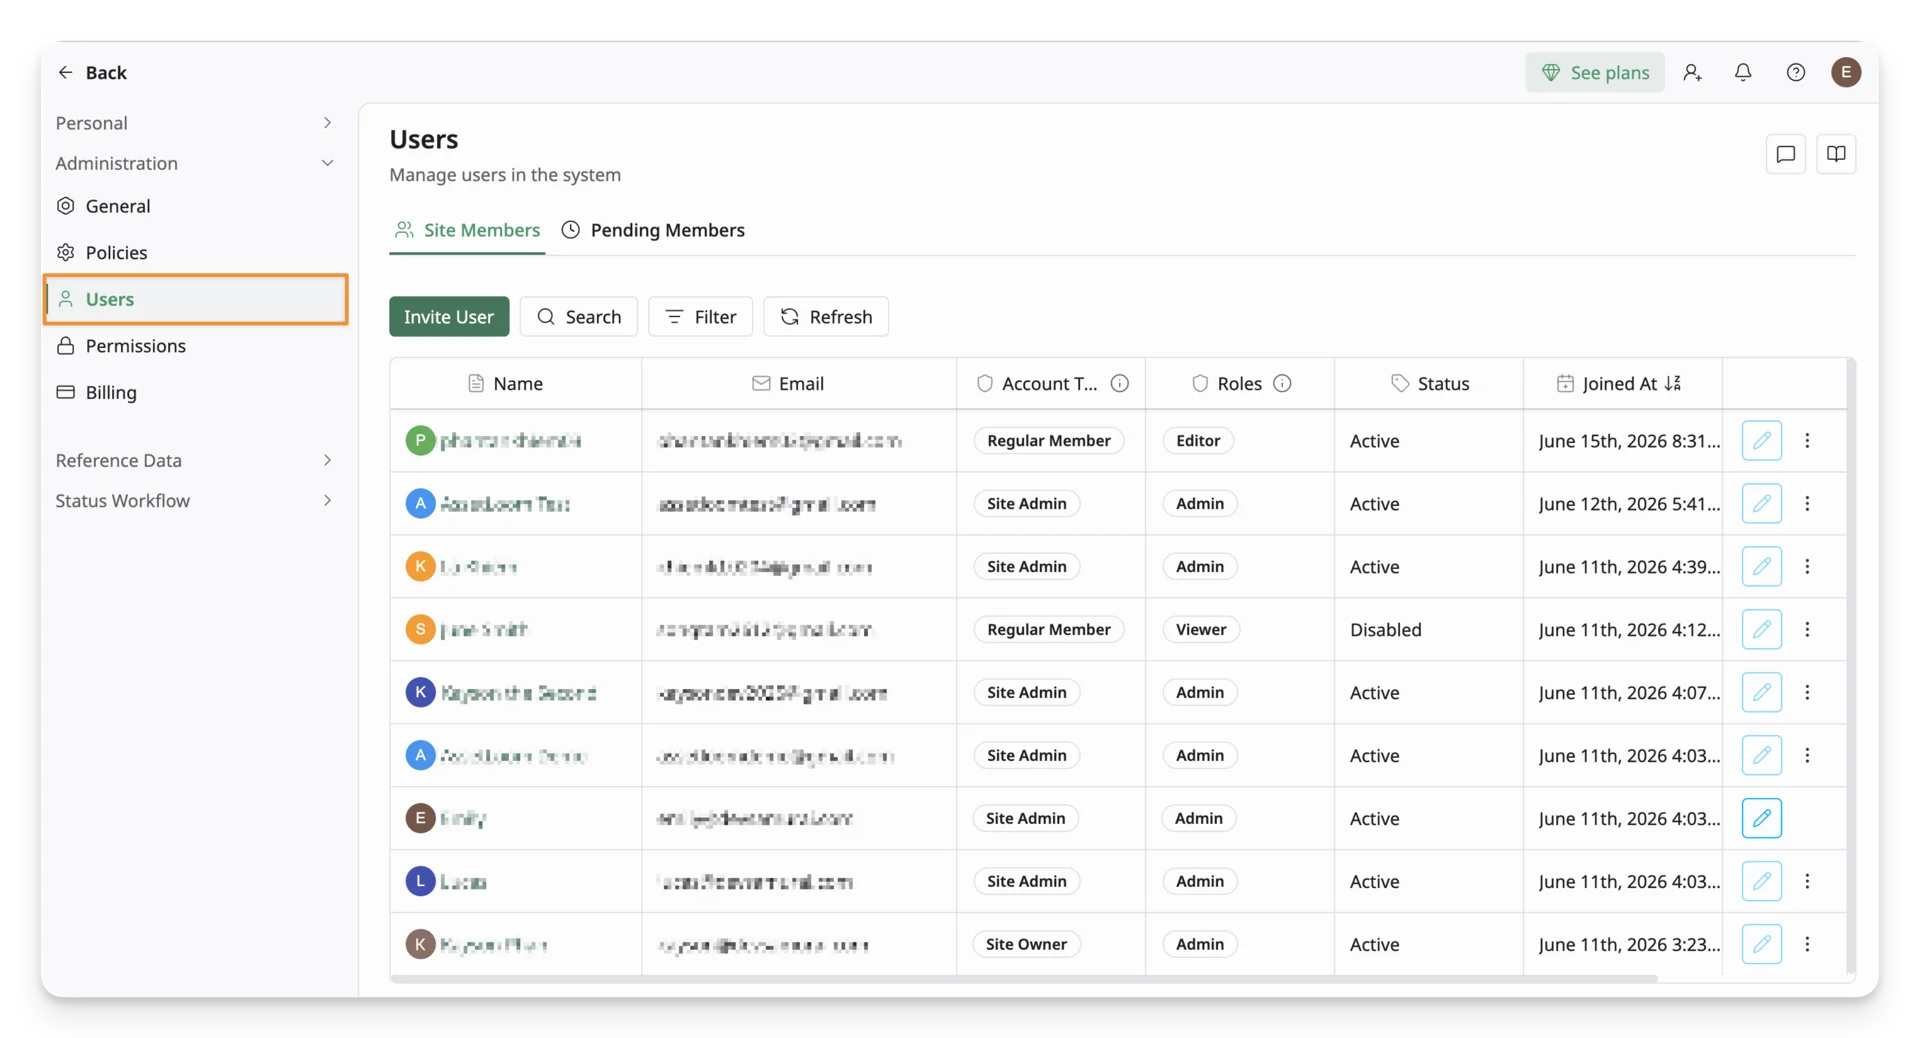Click the Roles column info icon
Viewport: 1920px width, 1038px height.
click(x=1282, y=383)
